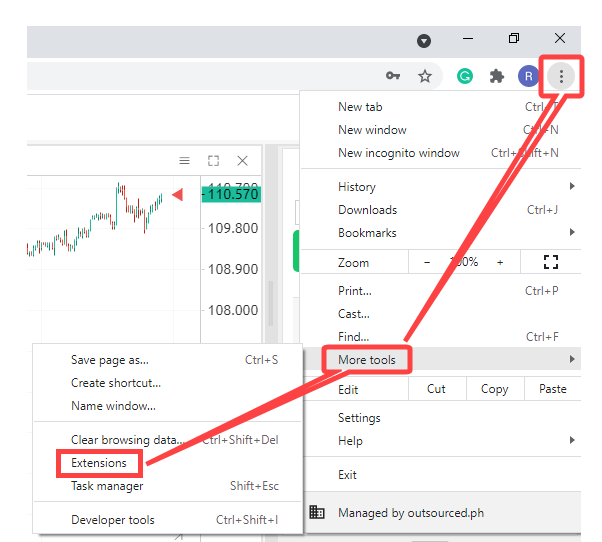Click the 110.570 current price label
This screenshot has height=542, width=602.
[232, 194]
